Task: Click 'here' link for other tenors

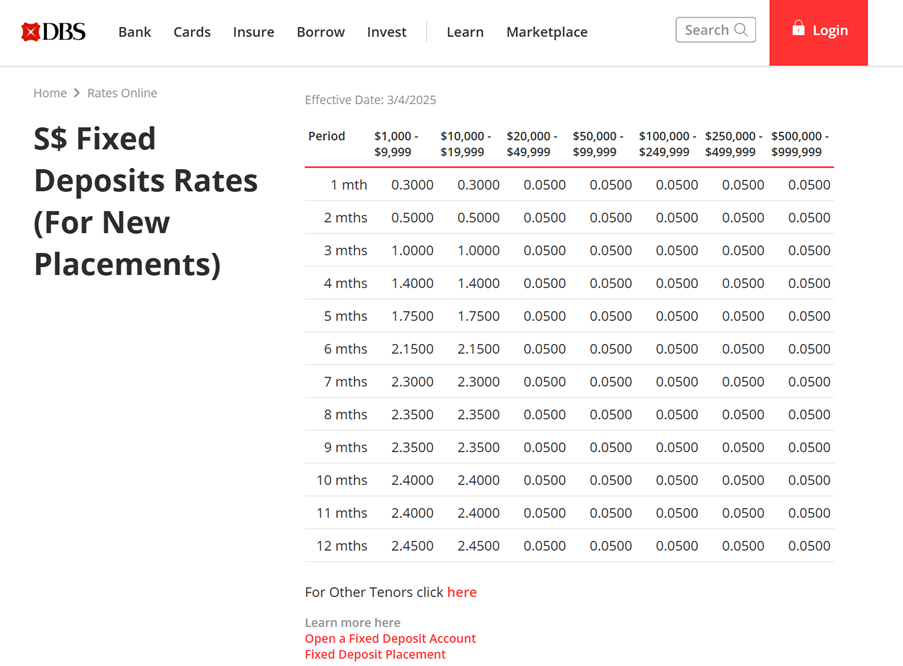Action: click(x=462, y=592)
